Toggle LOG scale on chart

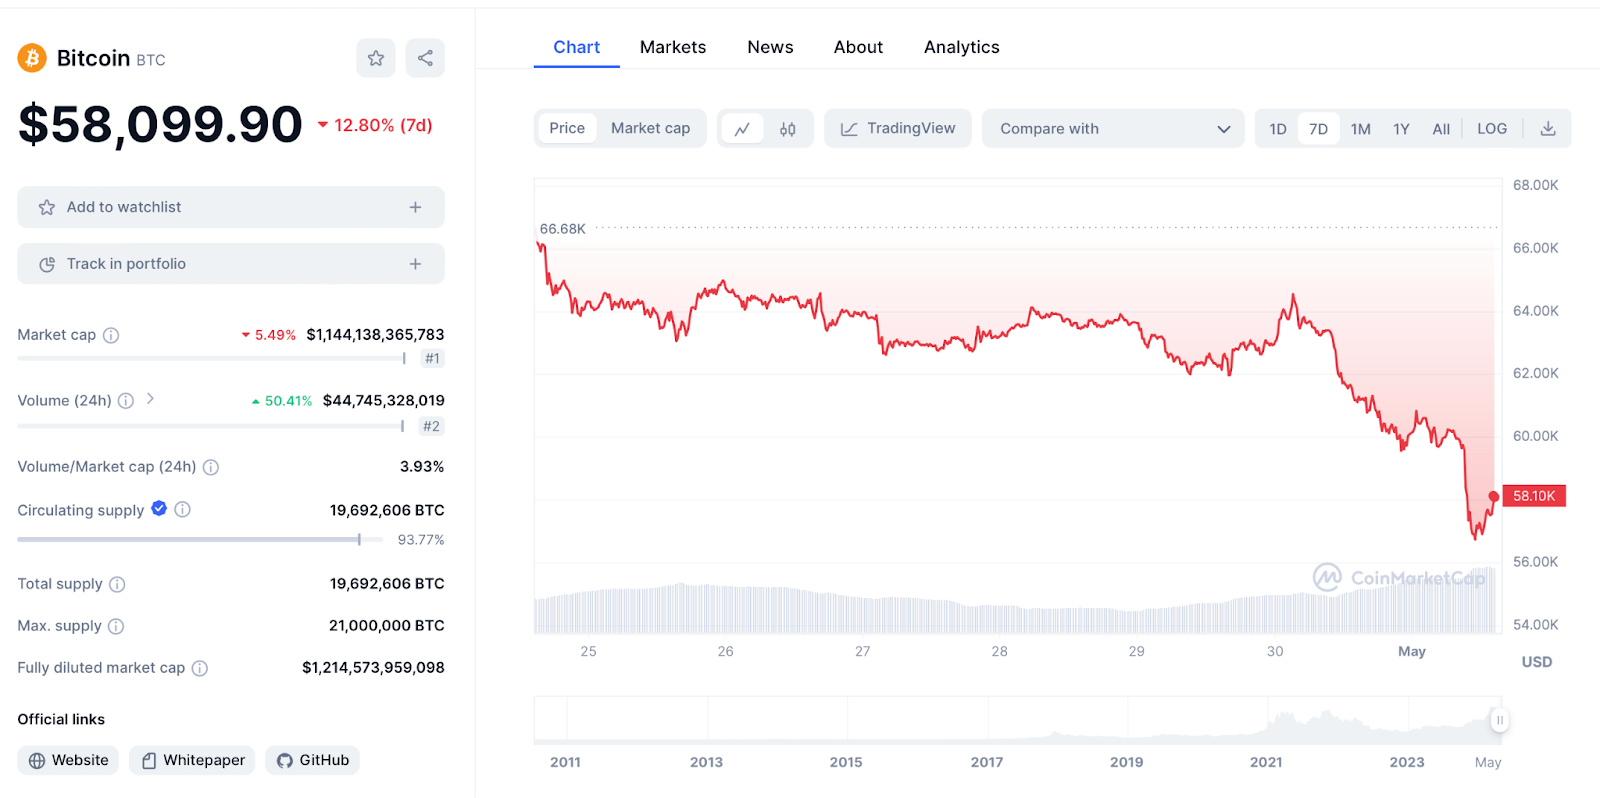coord(1492,129)
